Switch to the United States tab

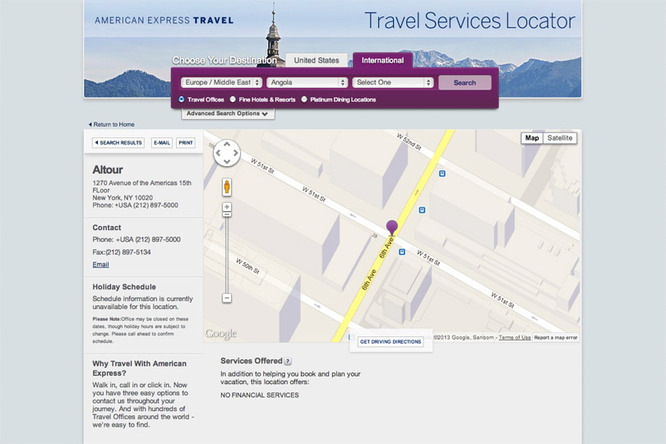coord(316,60)
